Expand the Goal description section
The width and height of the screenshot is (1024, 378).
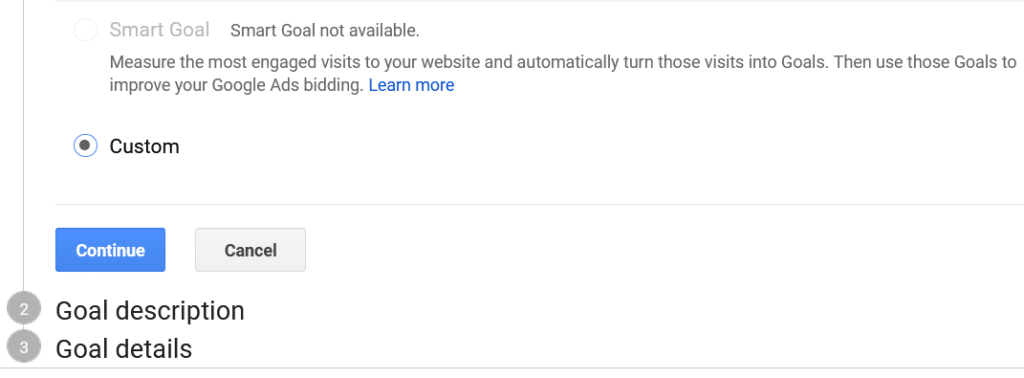point(150,311)
